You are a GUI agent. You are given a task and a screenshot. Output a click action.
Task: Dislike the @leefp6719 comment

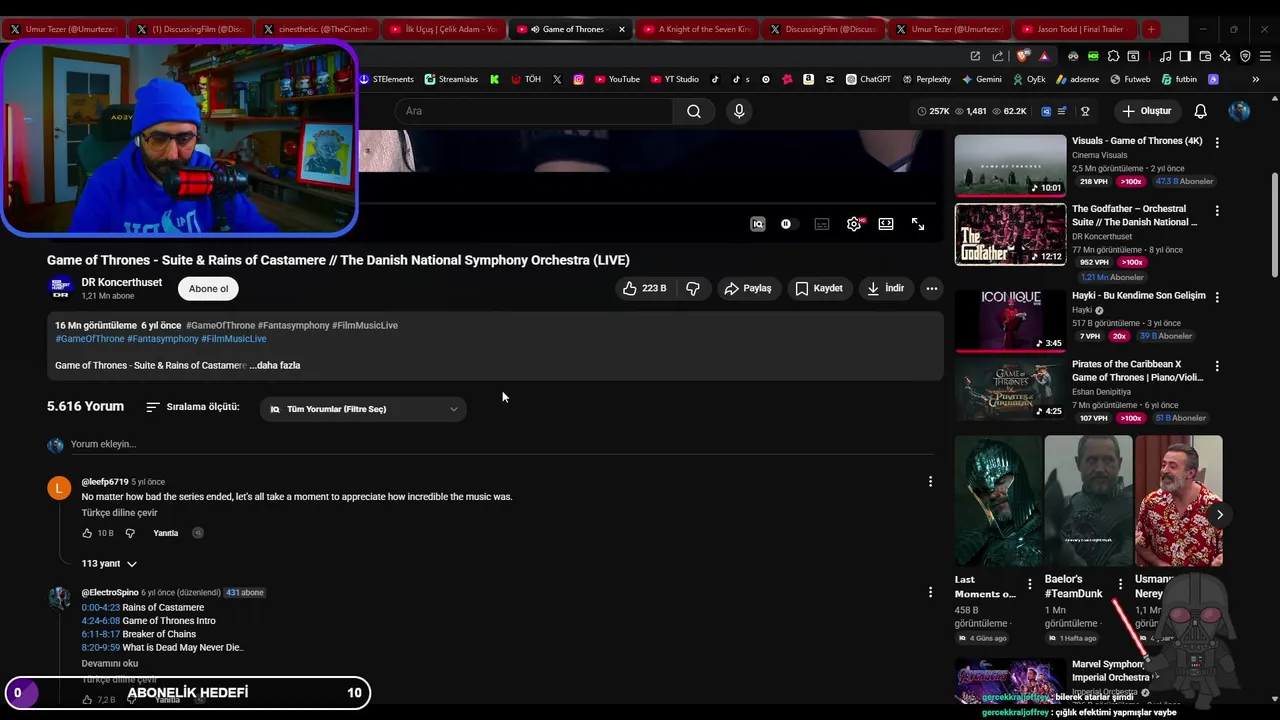coord(129,533)
